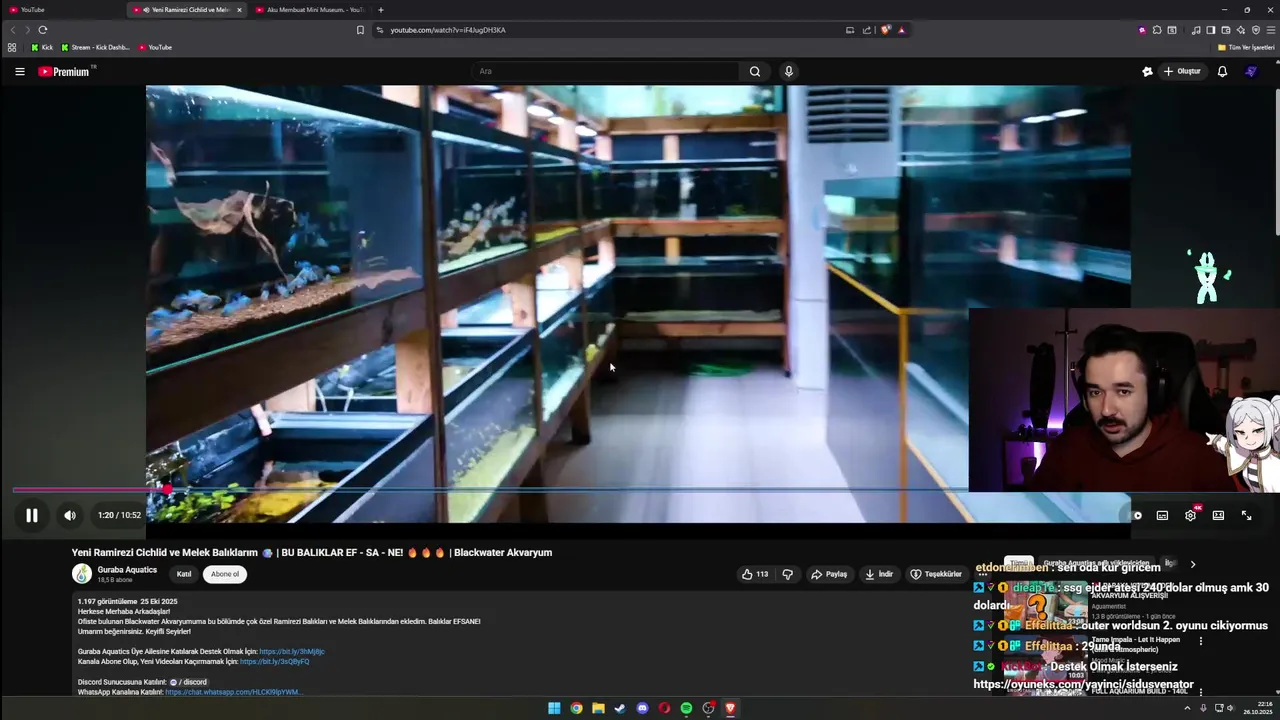Viewport: 1280px width, 720px height.
Task: Click the YouTube Premium logo
Action: [x=65, y=71]
